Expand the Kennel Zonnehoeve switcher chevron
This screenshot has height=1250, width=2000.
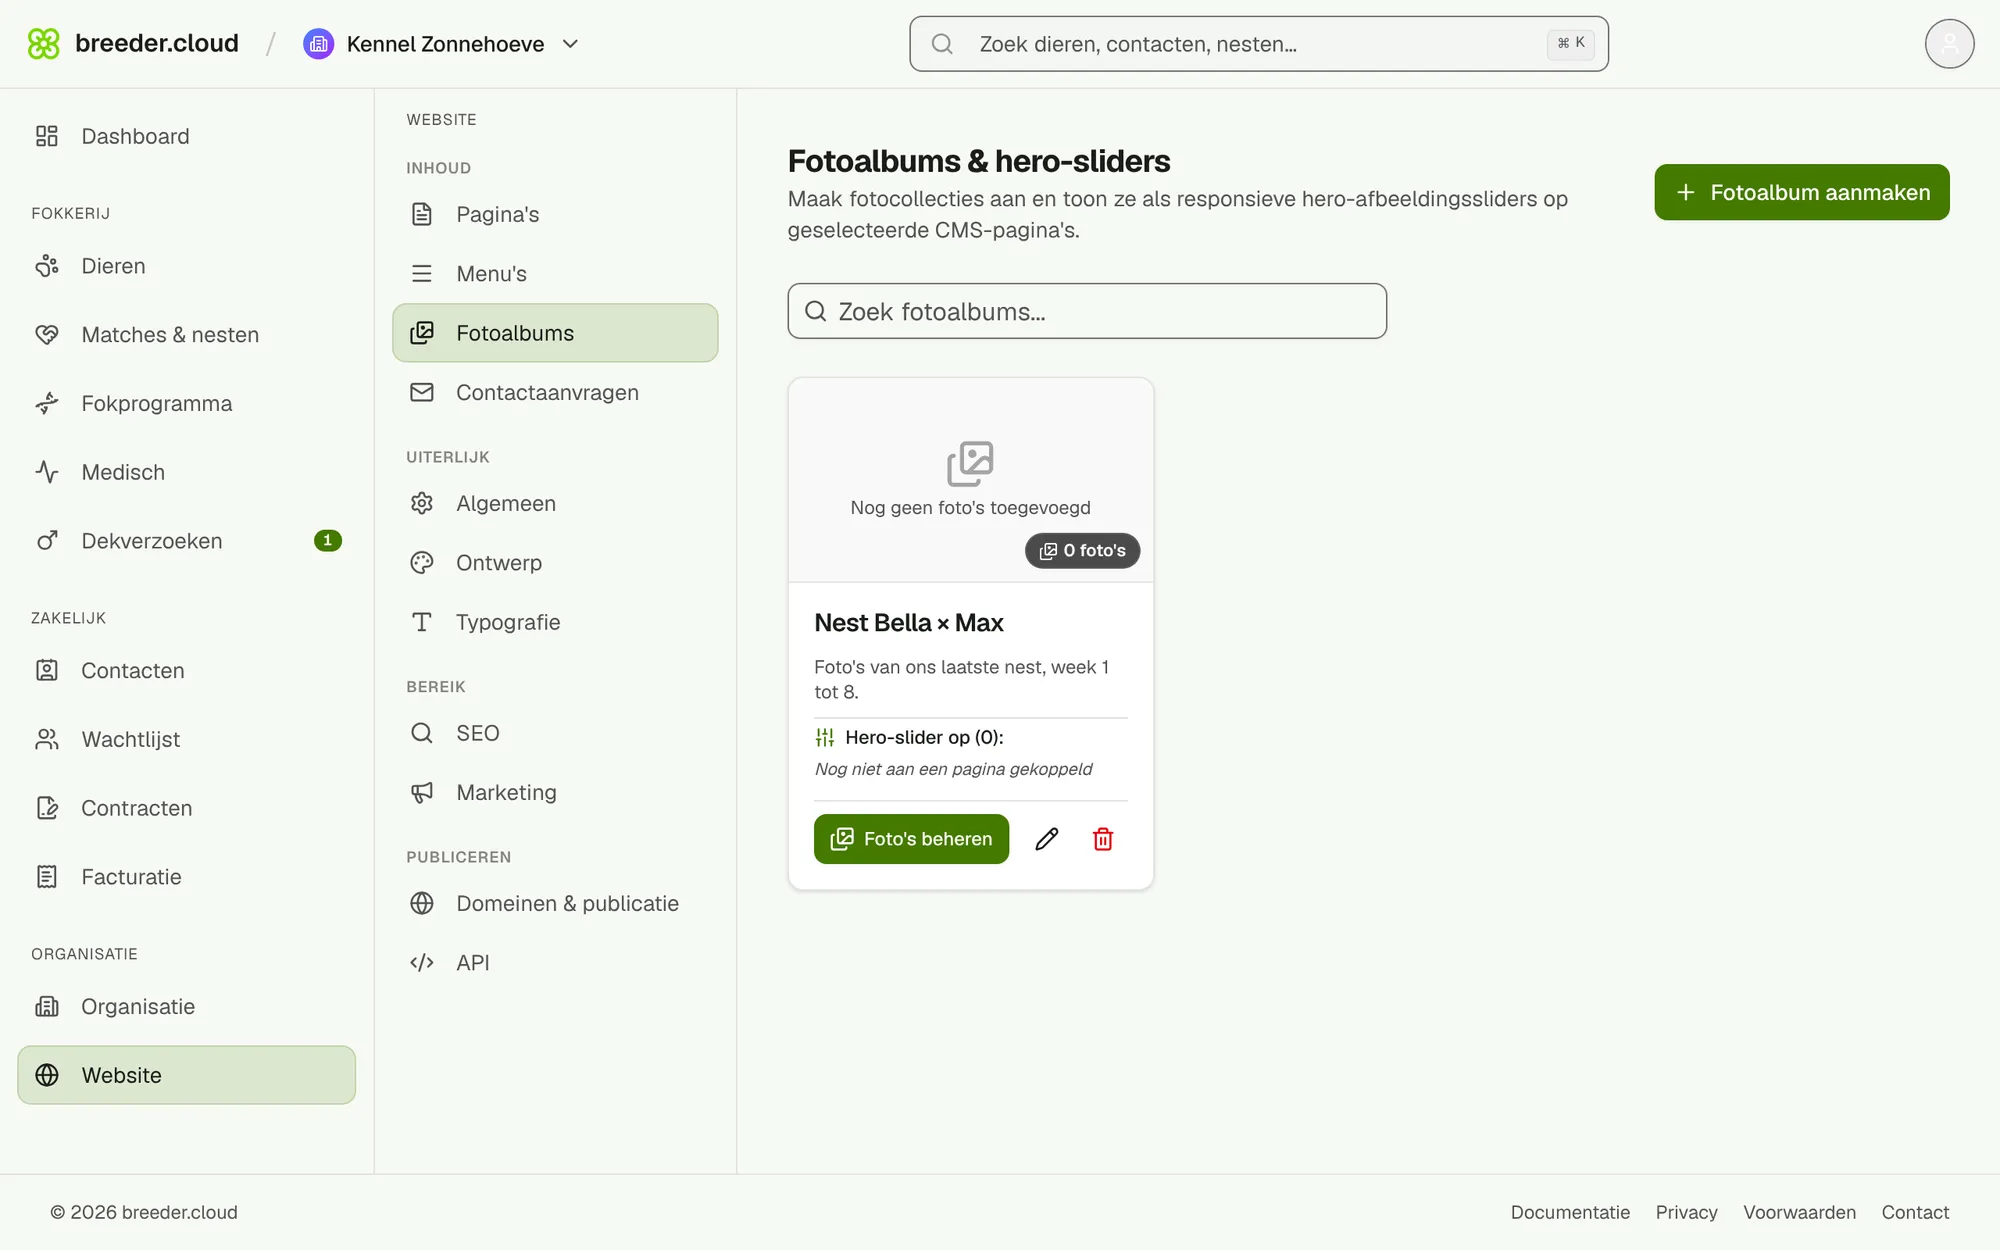coord(571,44)
